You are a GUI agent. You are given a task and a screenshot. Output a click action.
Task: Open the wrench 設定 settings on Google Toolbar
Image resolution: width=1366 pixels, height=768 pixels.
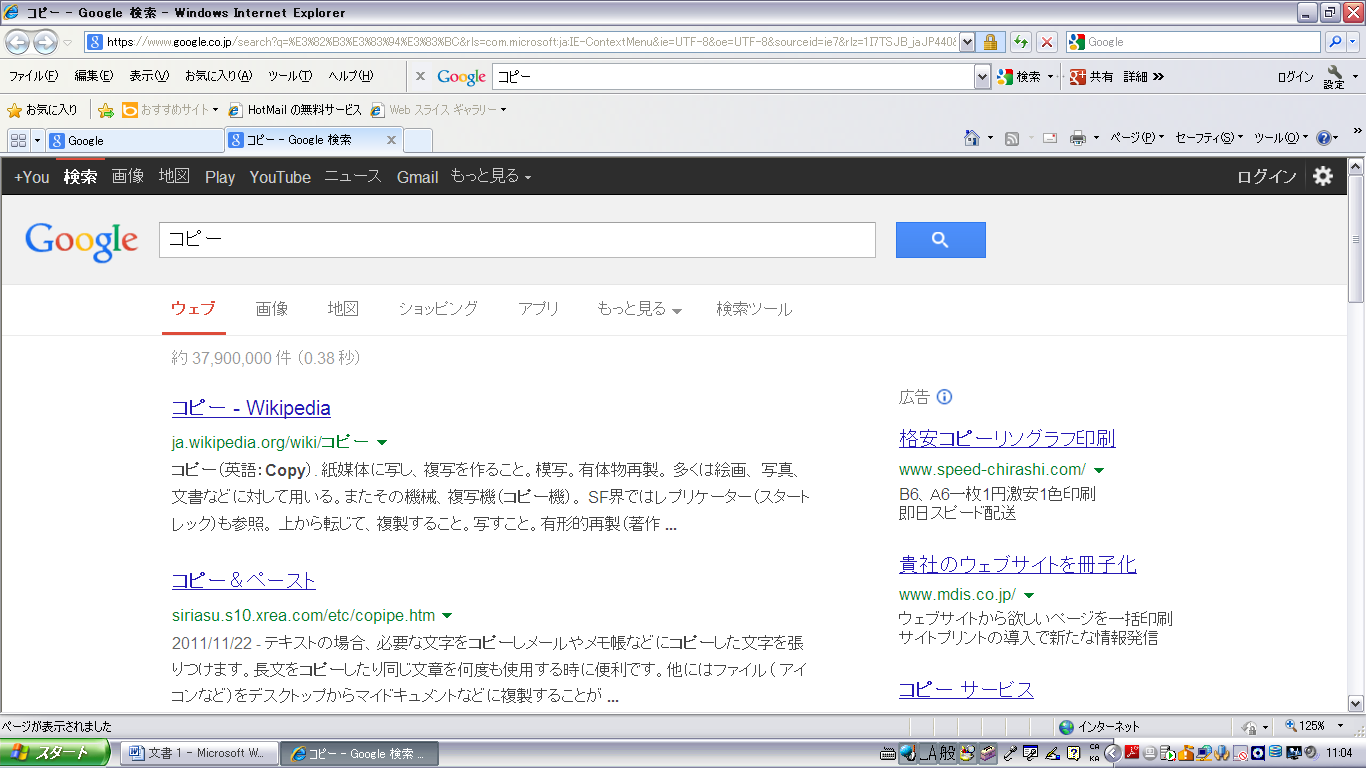1335,77
